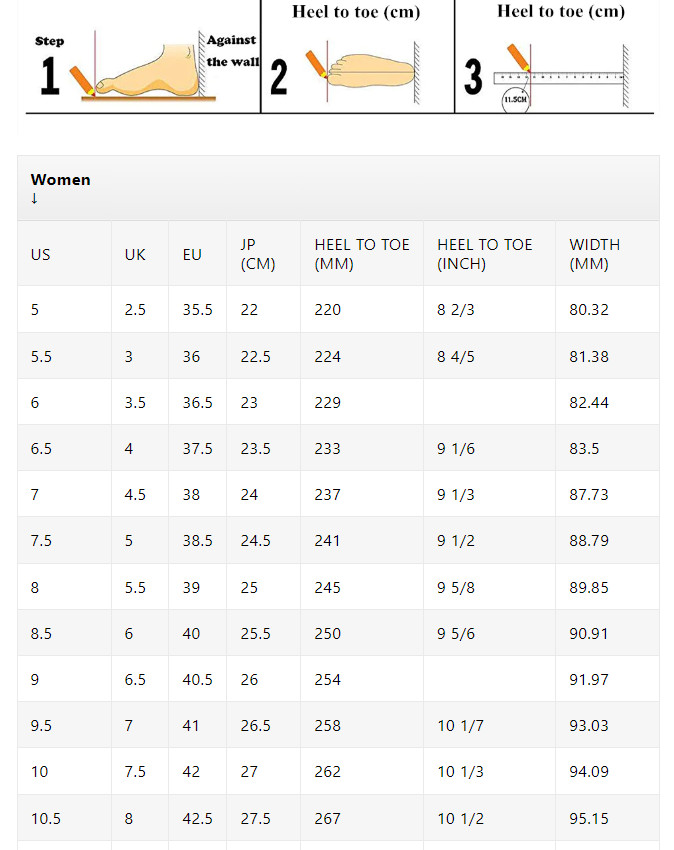The height and width of the screenshot is (850, 674).
Task: Click the 10 1/7 inch value
Action: [x=460, y=725]
